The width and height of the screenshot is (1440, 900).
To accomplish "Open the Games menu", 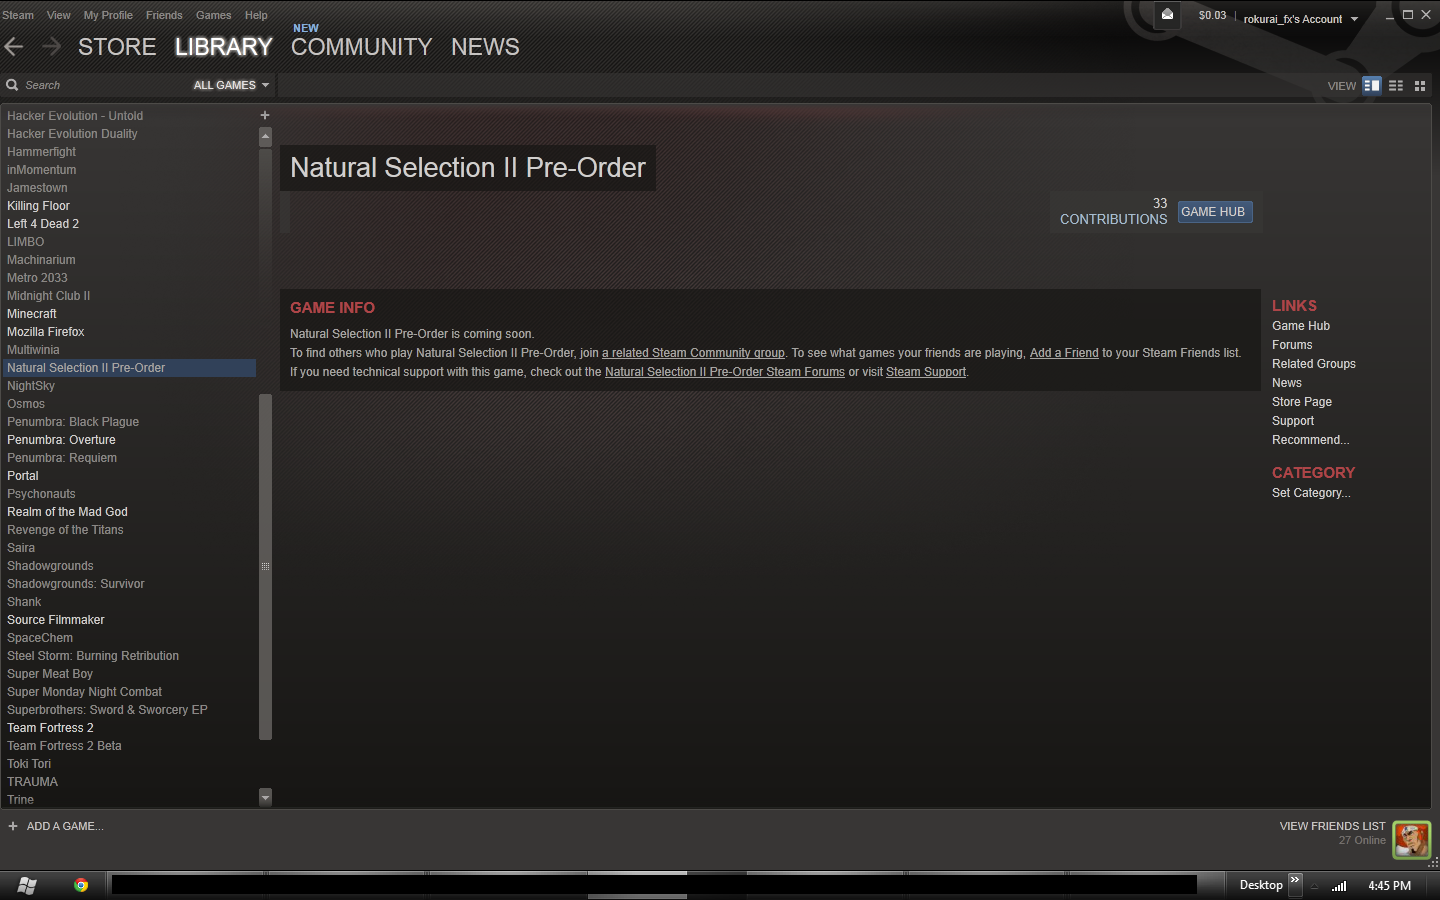I will [213, 15].
